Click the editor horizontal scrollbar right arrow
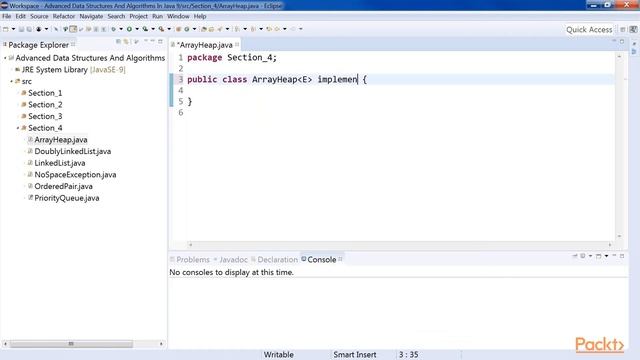The width and height of the screenshot is (640, 360). [x=610, y=244]
